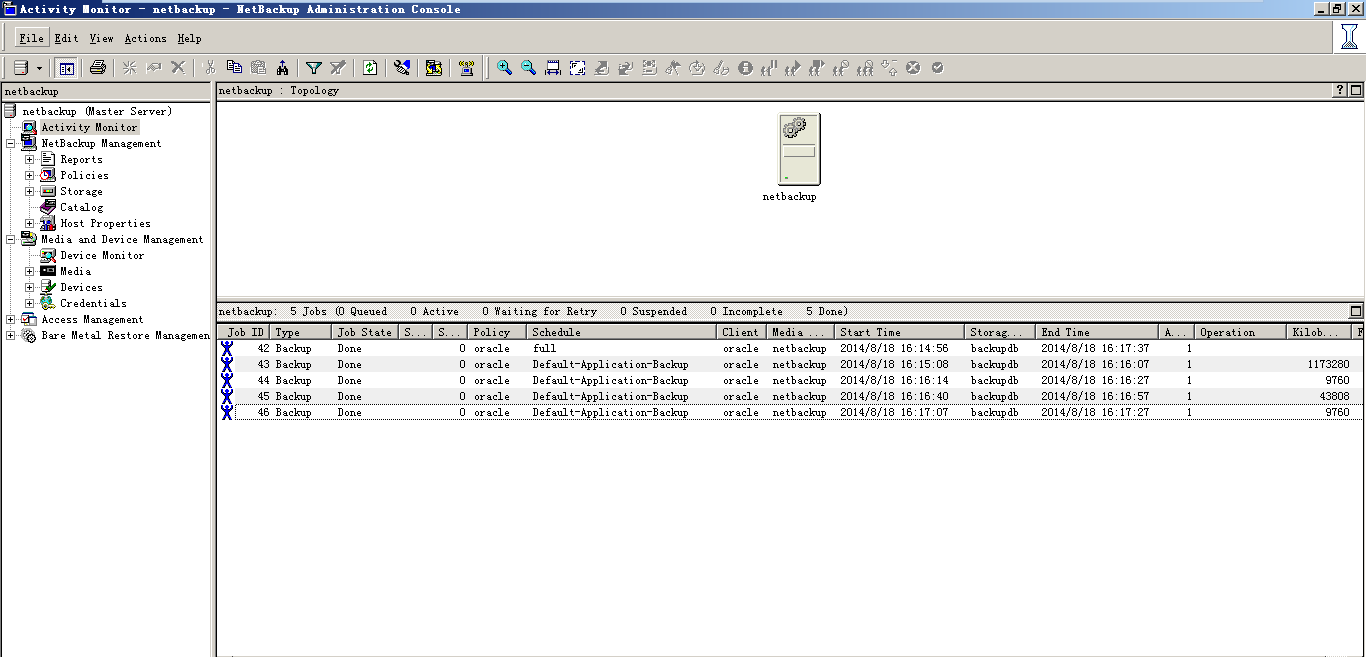The width and height of the screenshot is (1366, 657).
Task: Select the row for job ID 45
Action: 790,396
